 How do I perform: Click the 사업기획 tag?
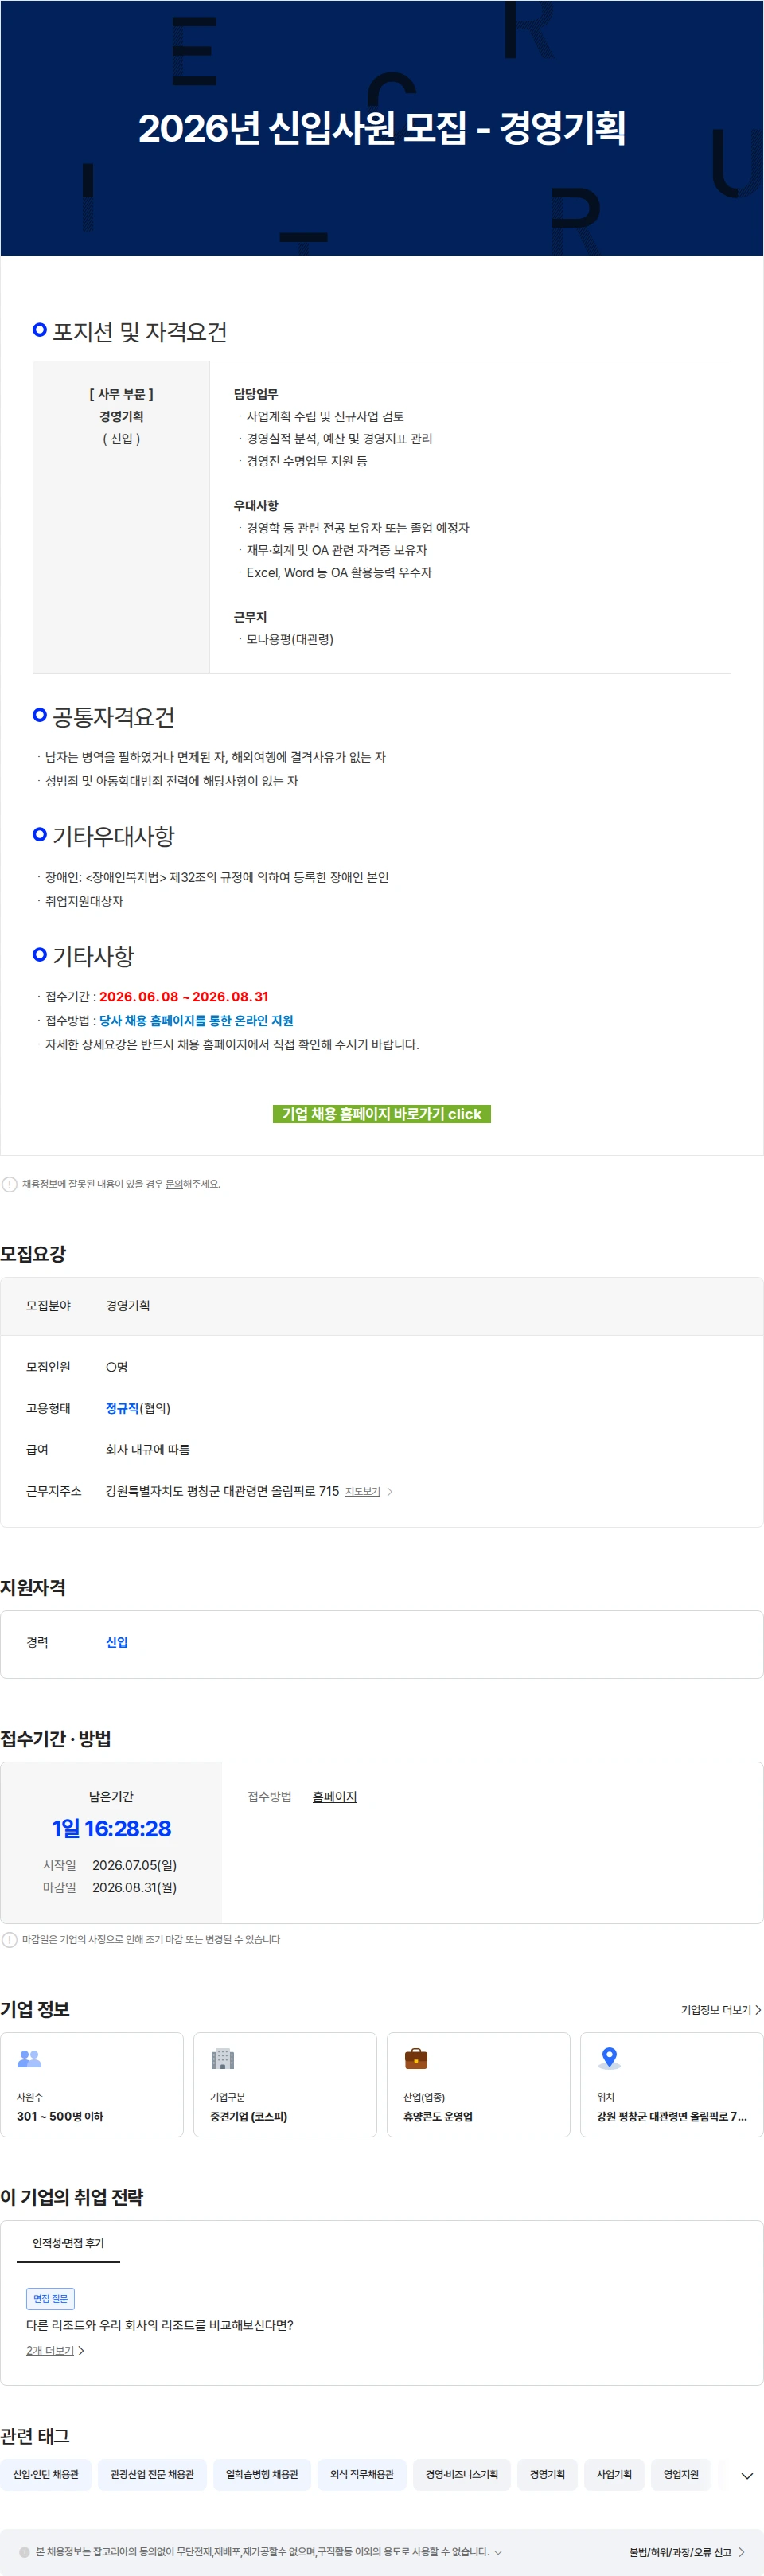click(614, 2474)
